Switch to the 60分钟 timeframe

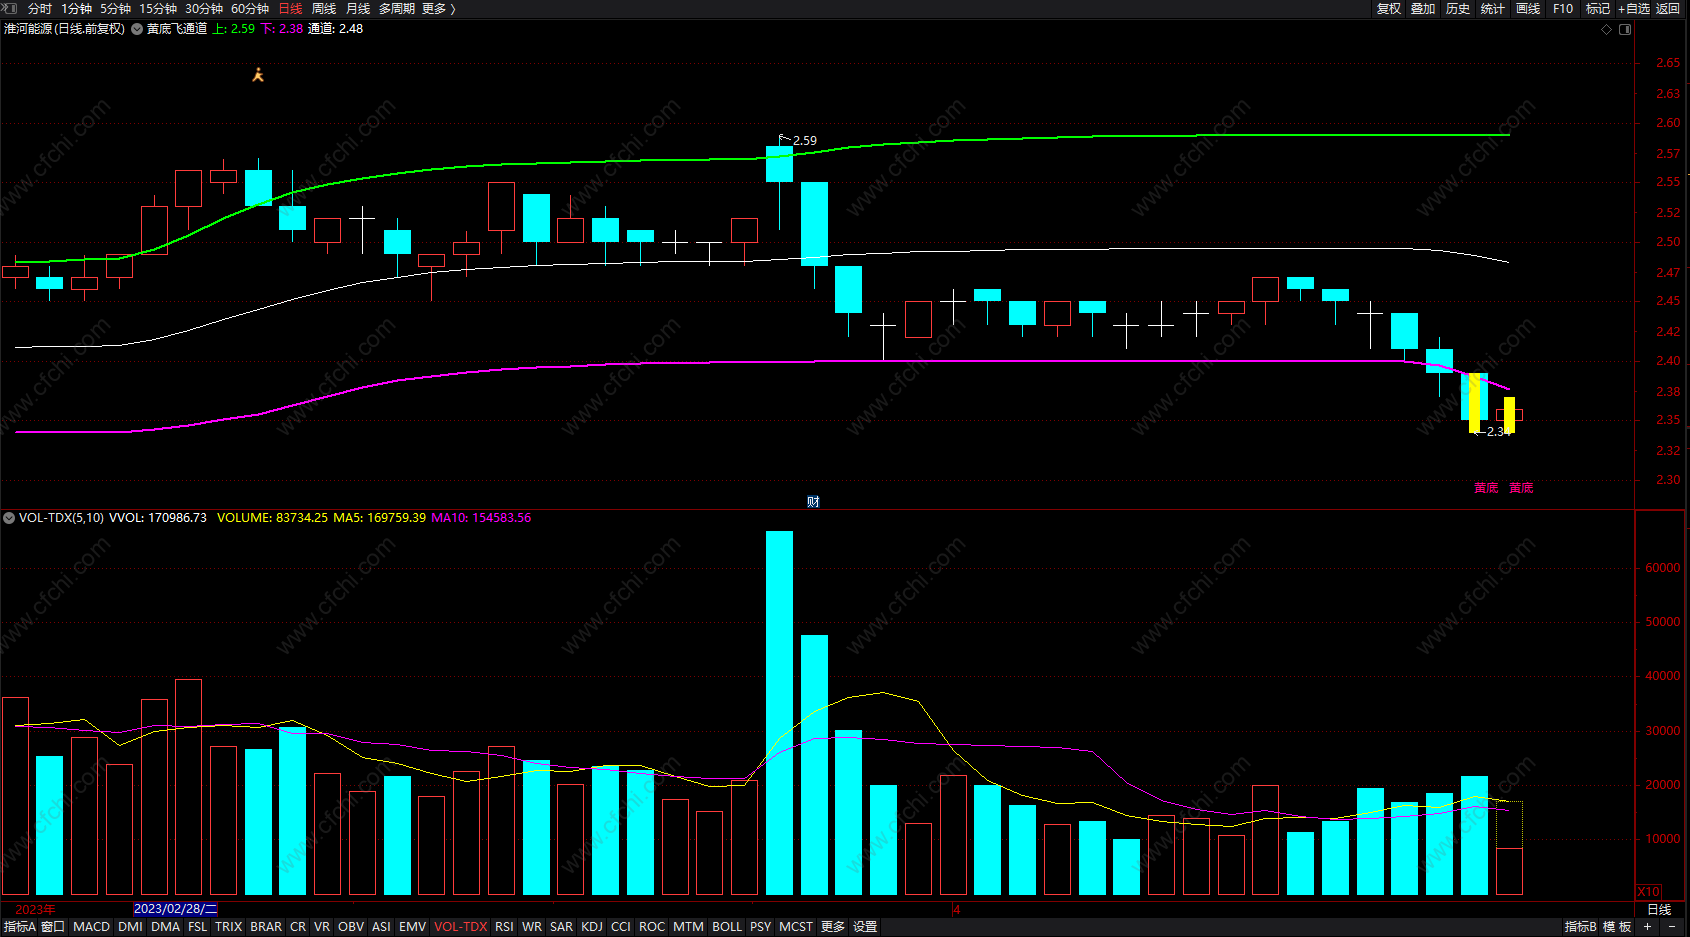[x=250, y=8]
